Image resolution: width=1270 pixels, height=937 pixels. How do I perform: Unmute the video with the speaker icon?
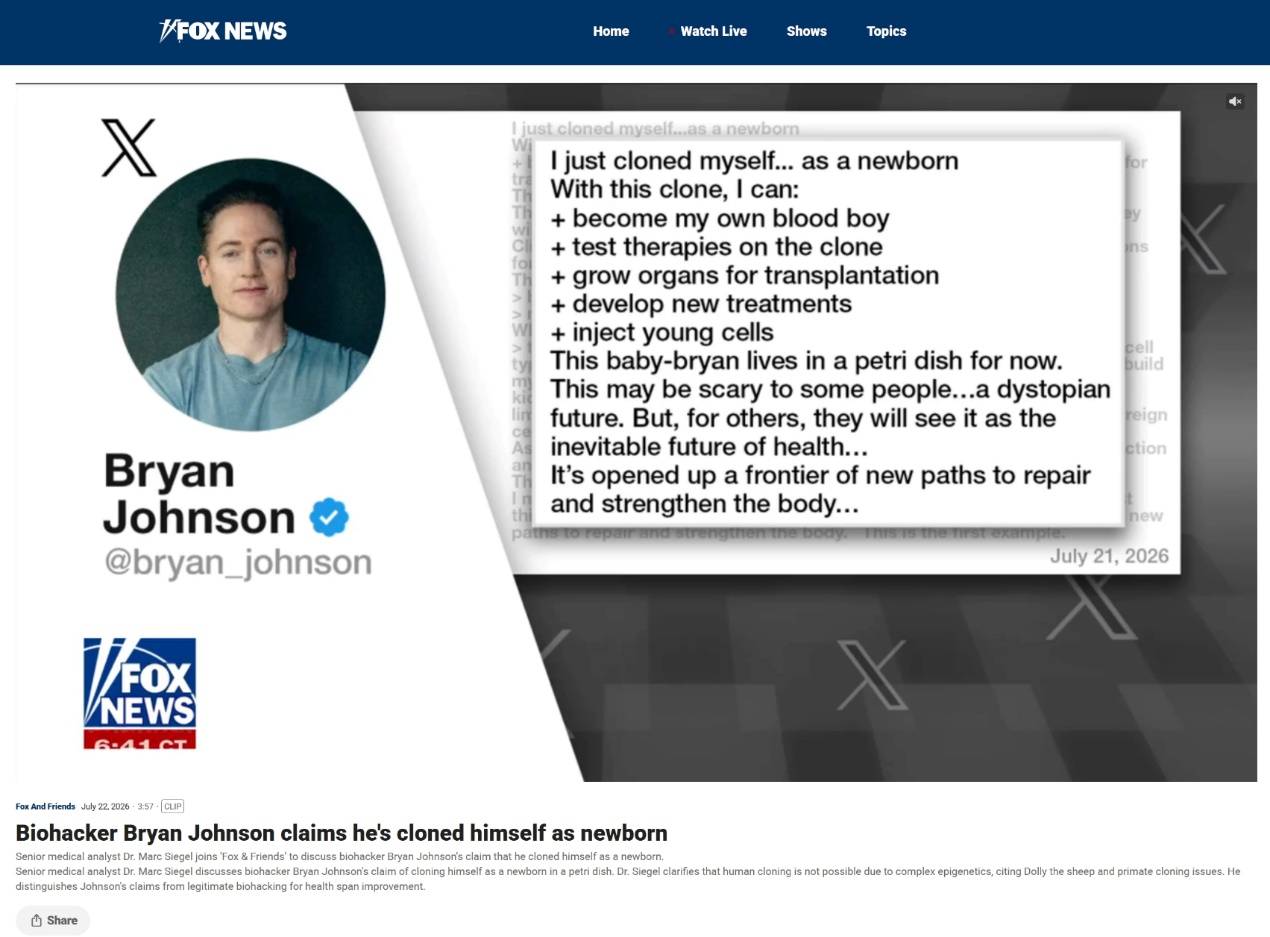click(x=1235, y=101)
